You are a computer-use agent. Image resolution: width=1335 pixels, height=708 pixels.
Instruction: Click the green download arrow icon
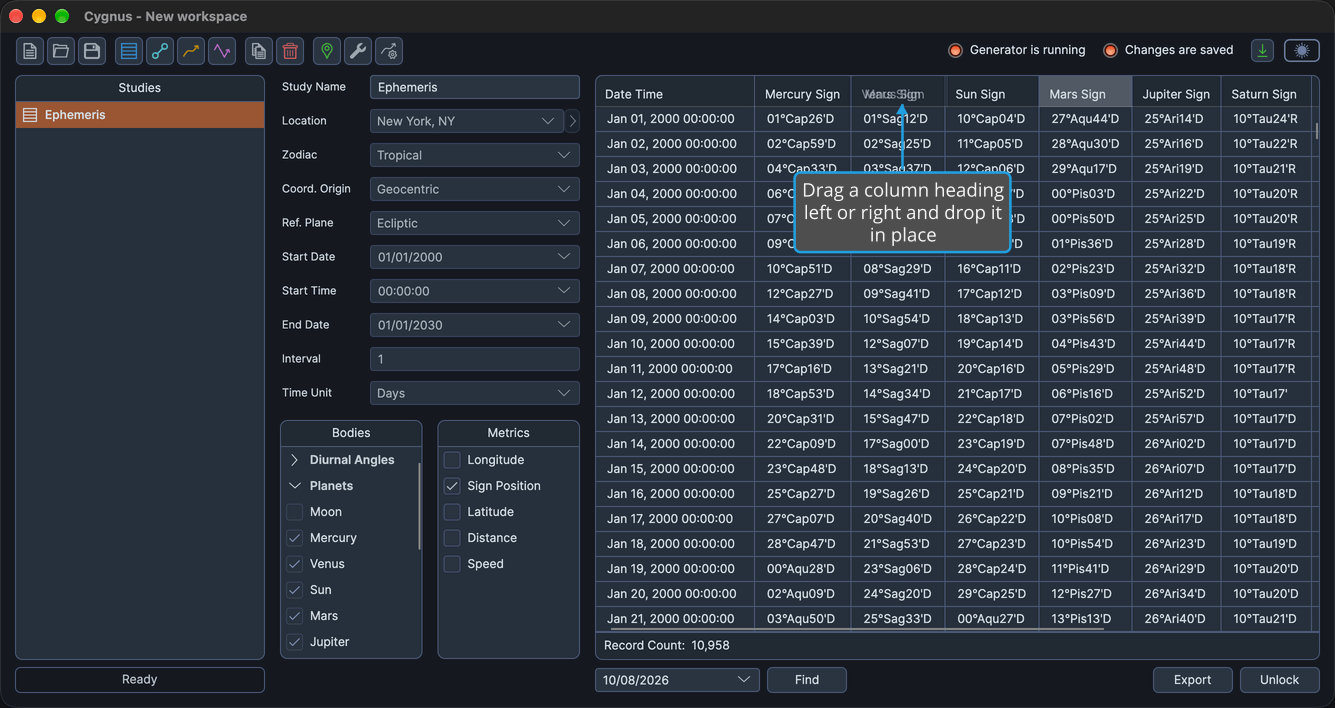1263,50
